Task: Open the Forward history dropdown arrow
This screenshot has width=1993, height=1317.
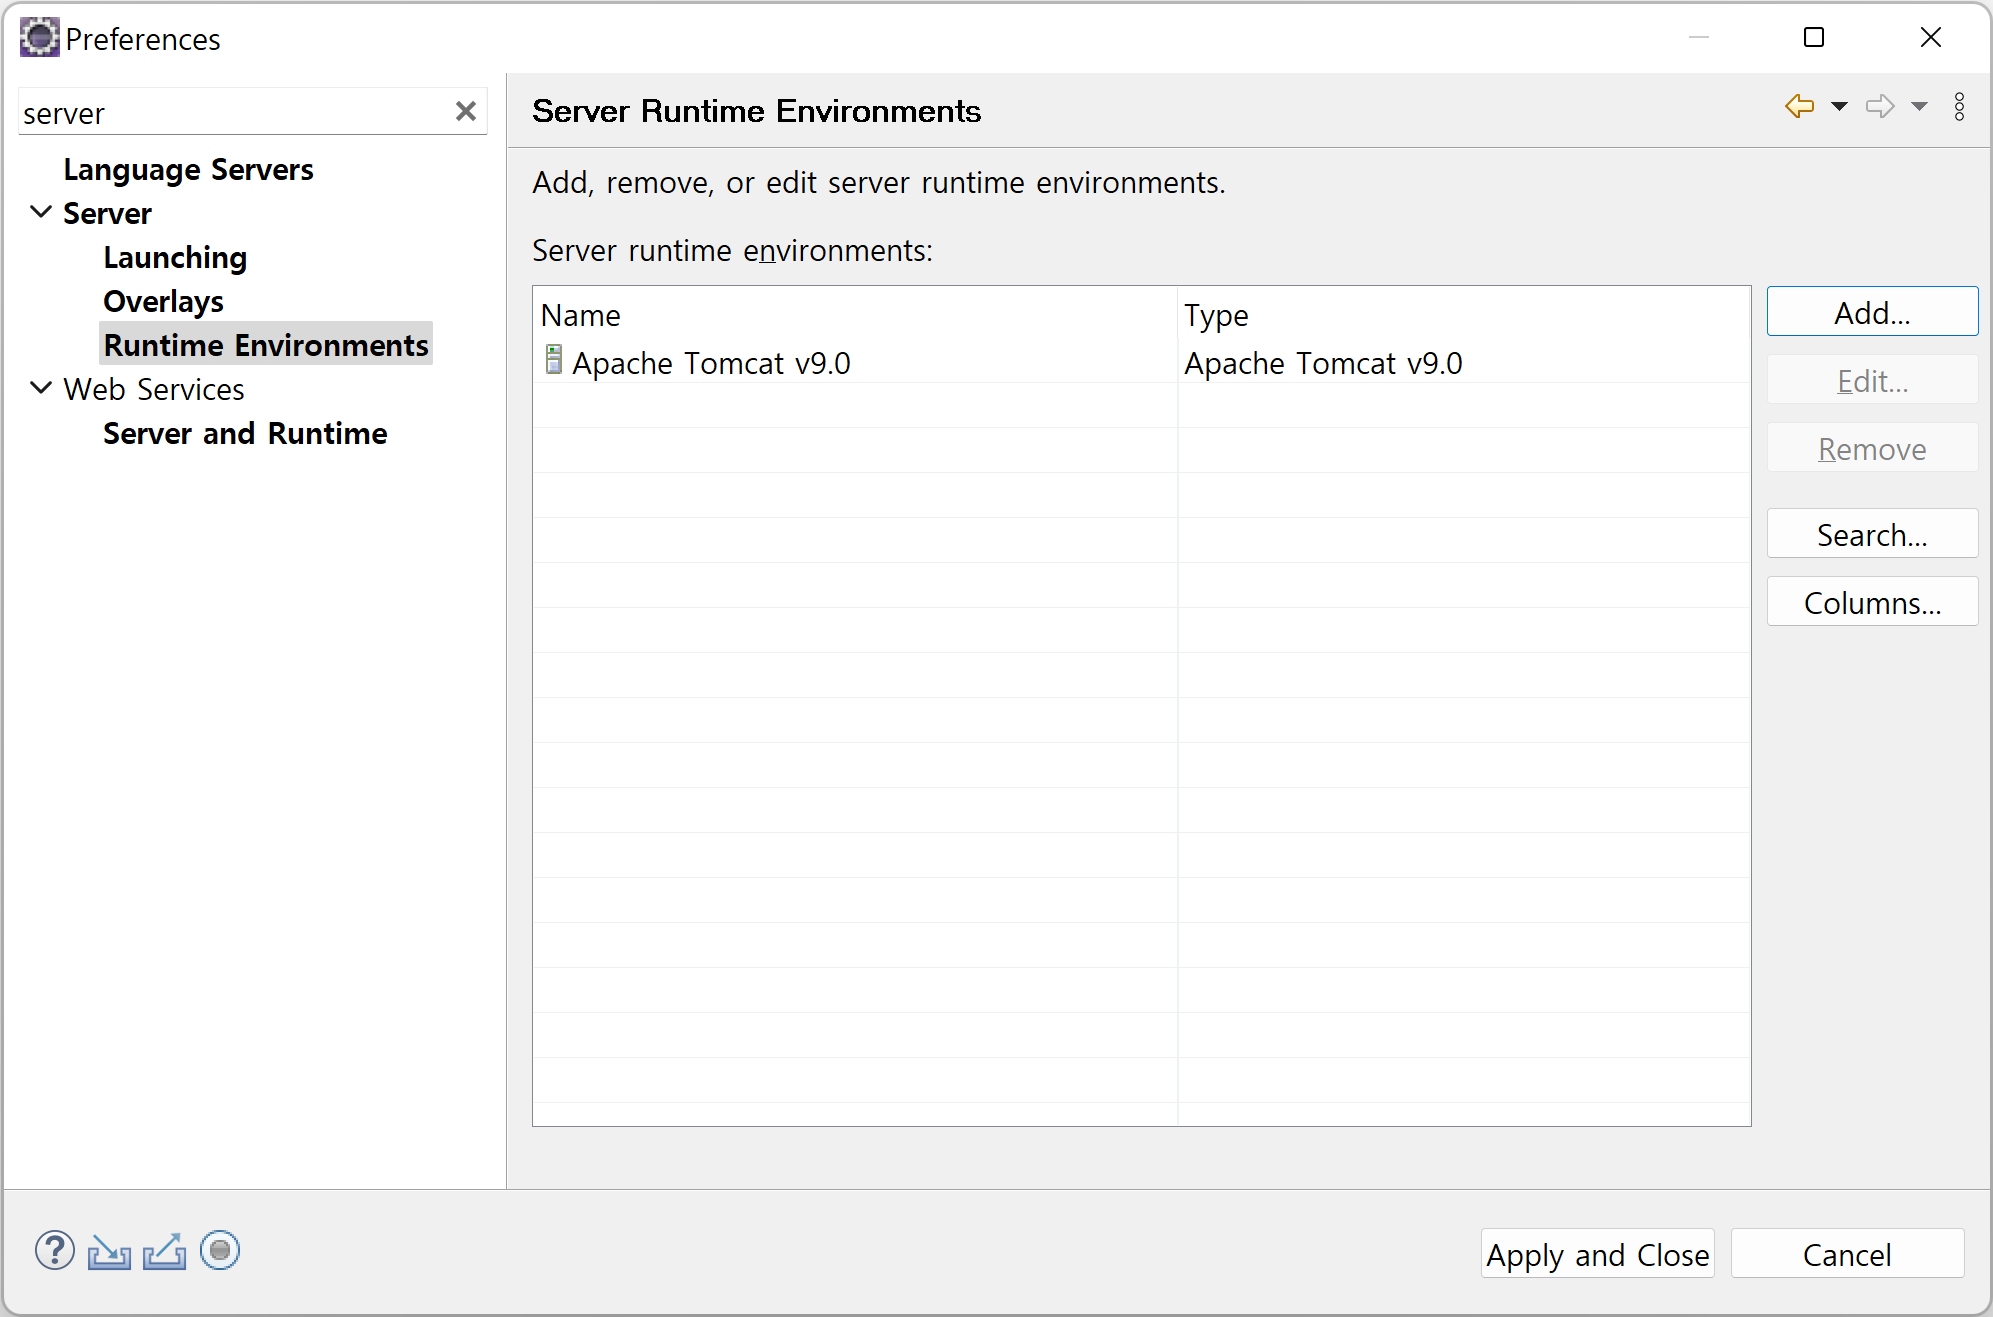Action: 1919,106
